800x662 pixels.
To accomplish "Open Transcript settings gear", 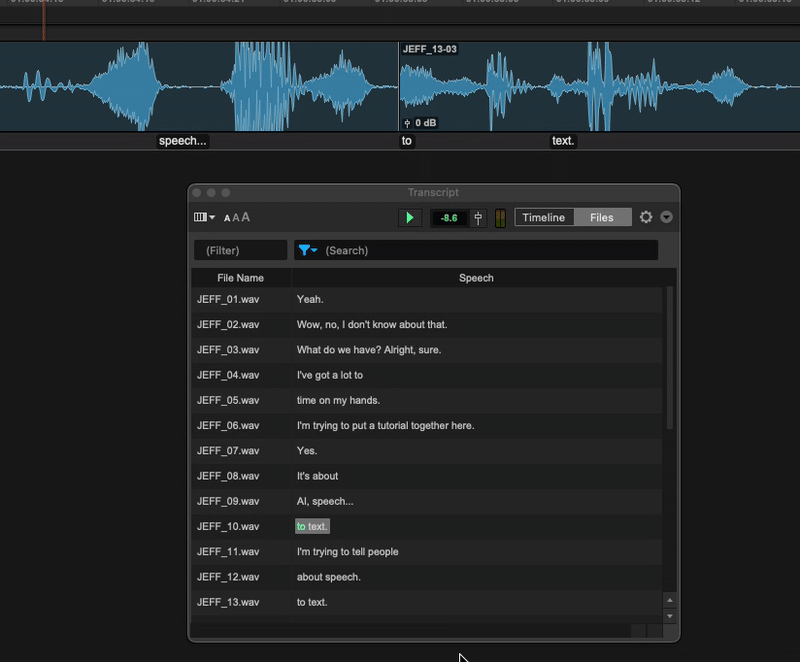I will click(x=646, y=217).
